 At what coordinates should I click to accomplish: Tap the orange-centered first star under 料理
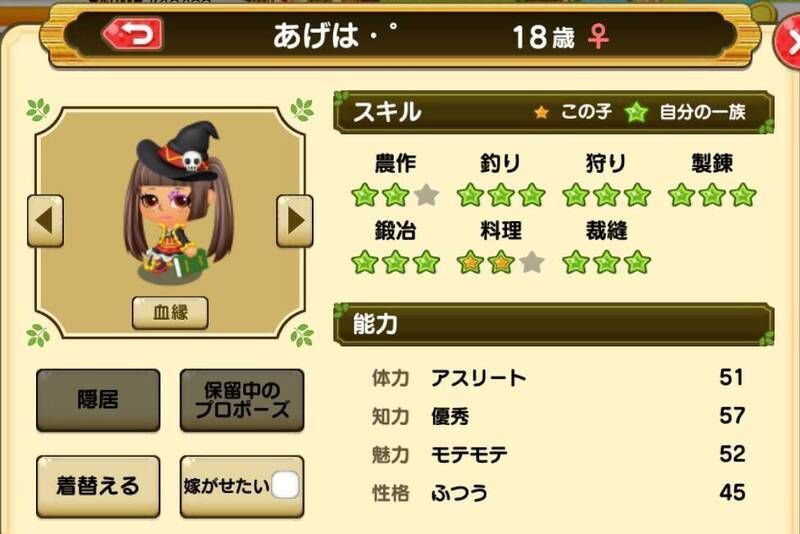click(470, 262)
